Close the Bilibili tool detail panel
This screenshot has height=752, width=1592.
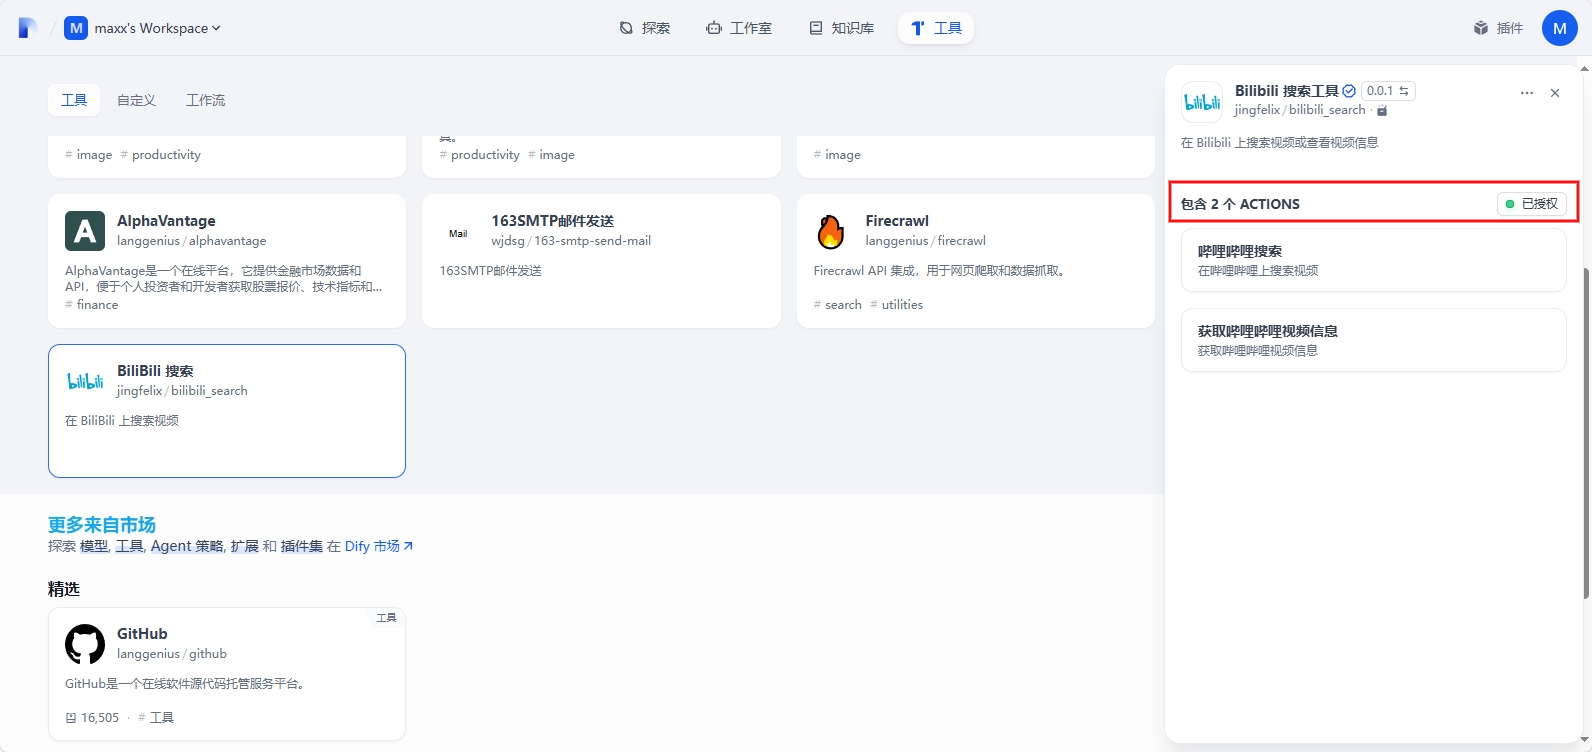tap(1555, 93)
